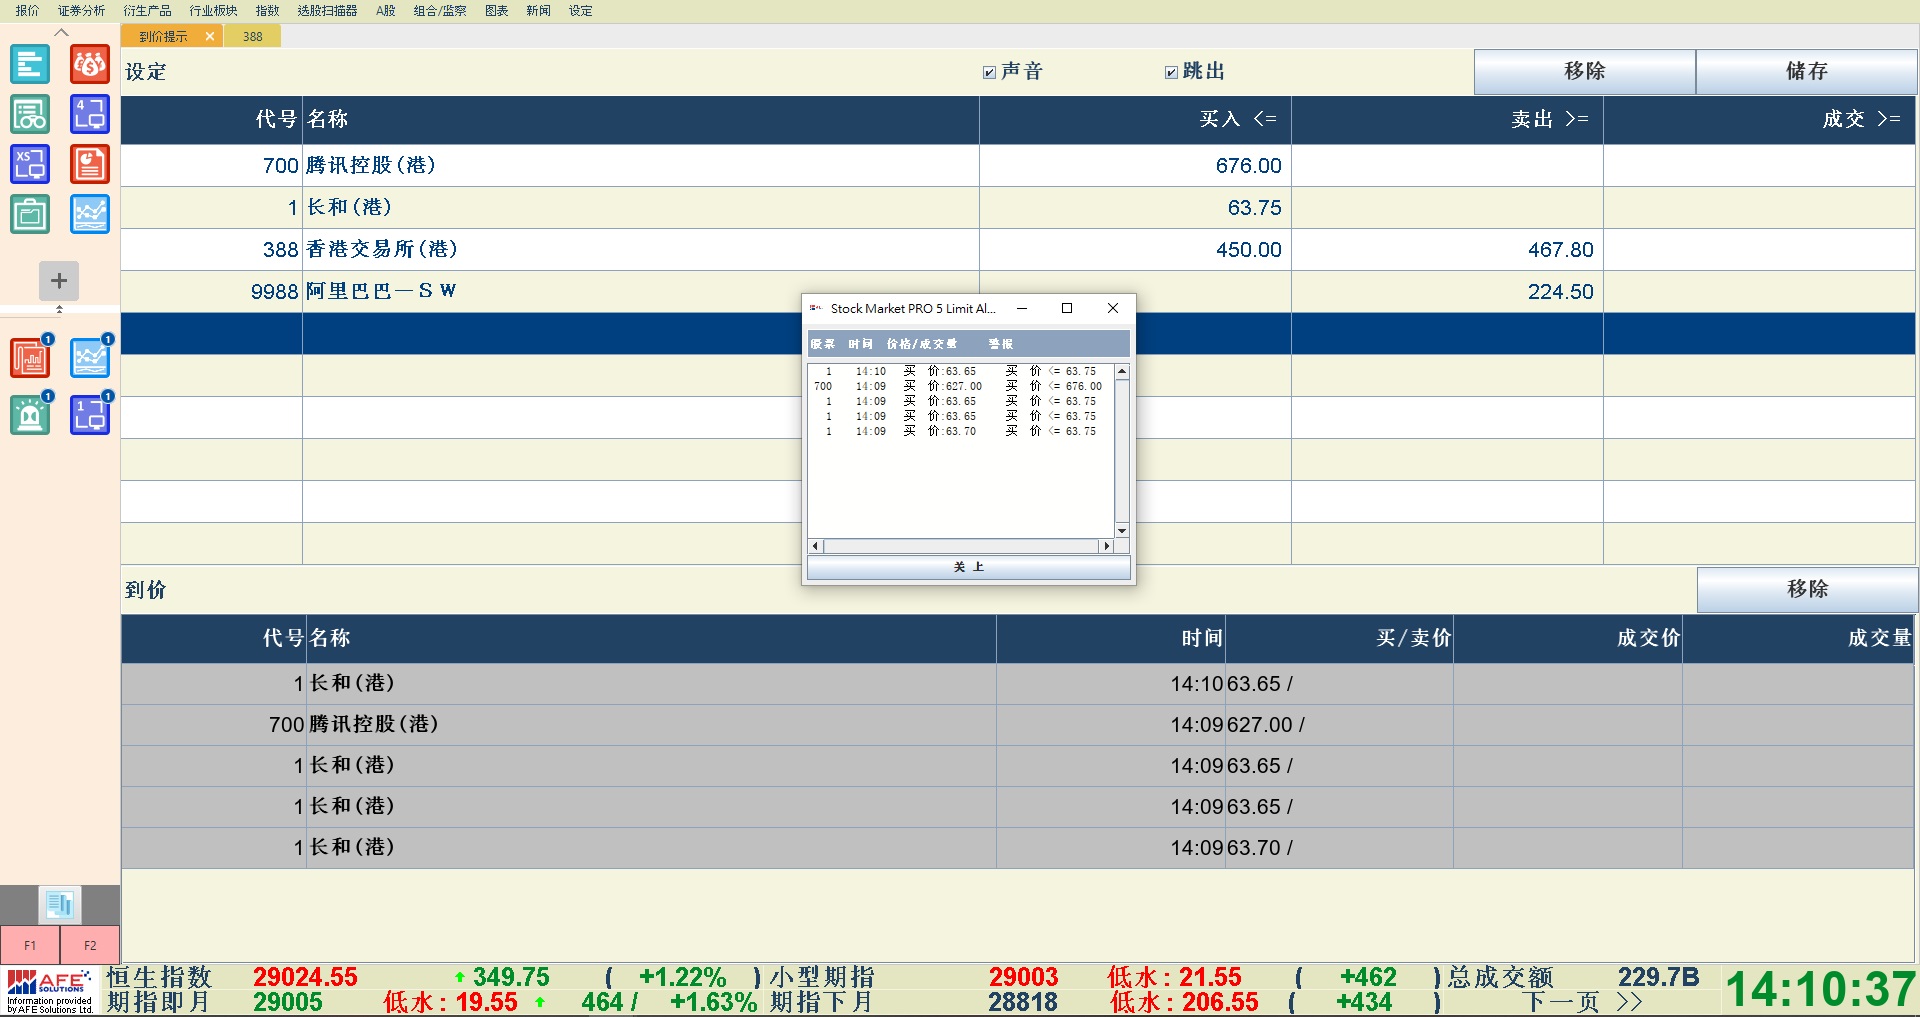Go to next page of index ticker (下一页)
This screenshot has width=1920, height=1017.
click(x=1585, y=1002)
